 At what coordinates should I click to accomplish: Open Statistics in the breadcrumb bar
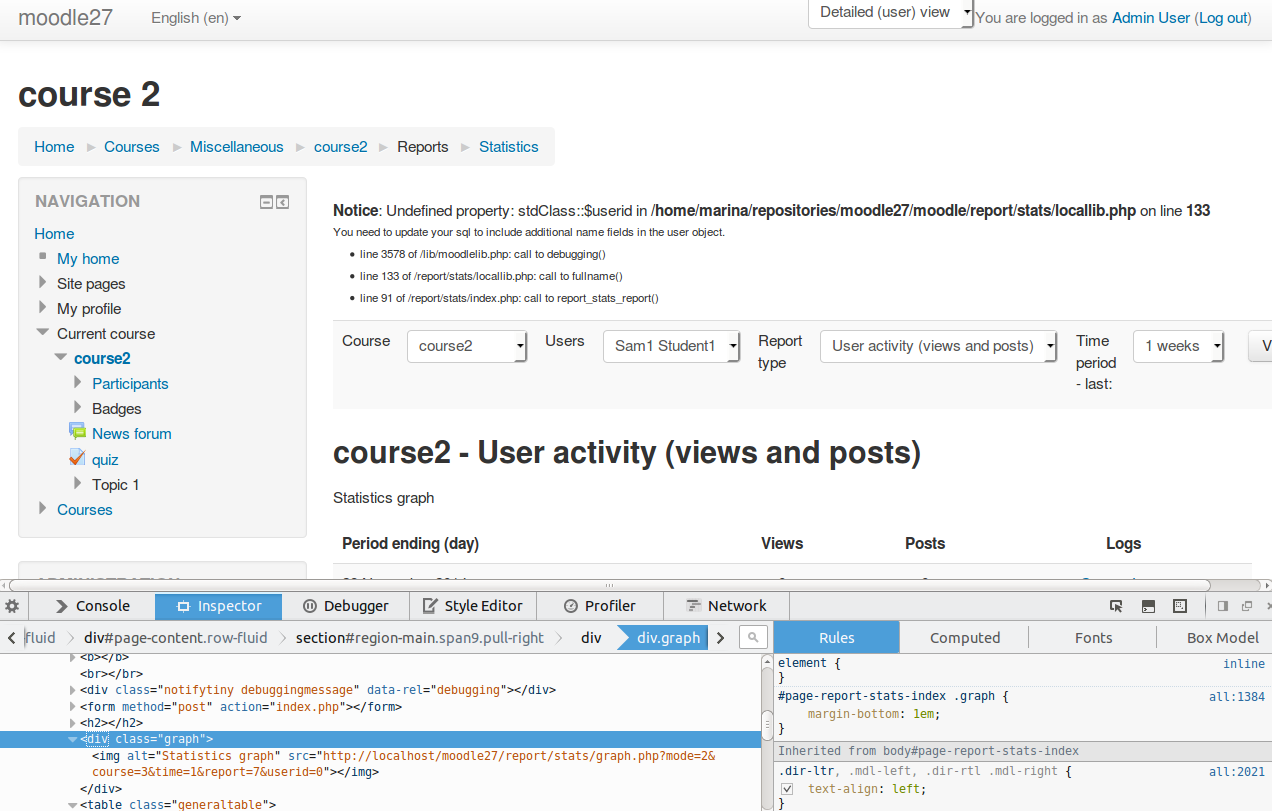pos(509,147)
